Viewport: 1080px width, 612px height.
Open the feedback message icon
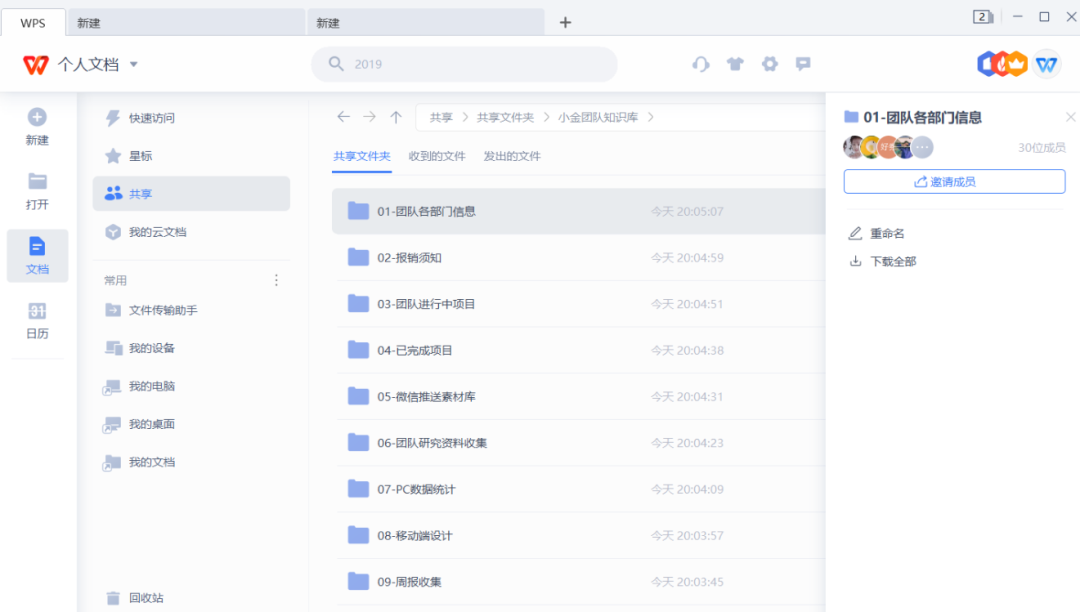(x=802, y=63)
